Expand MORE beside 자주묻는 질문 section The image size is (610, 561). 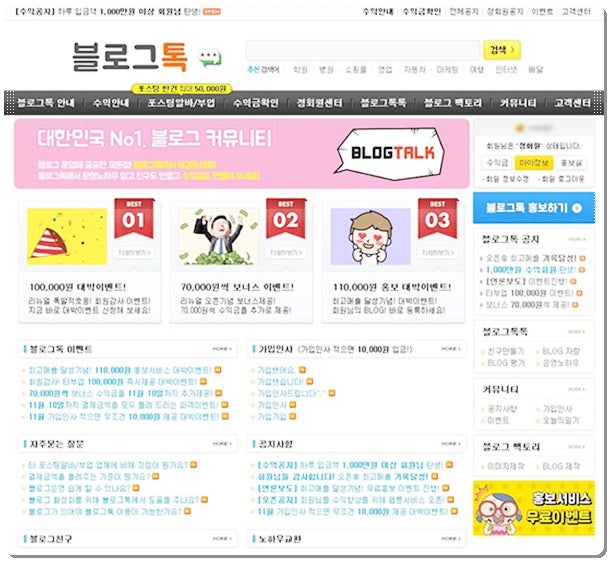point(222,444)
